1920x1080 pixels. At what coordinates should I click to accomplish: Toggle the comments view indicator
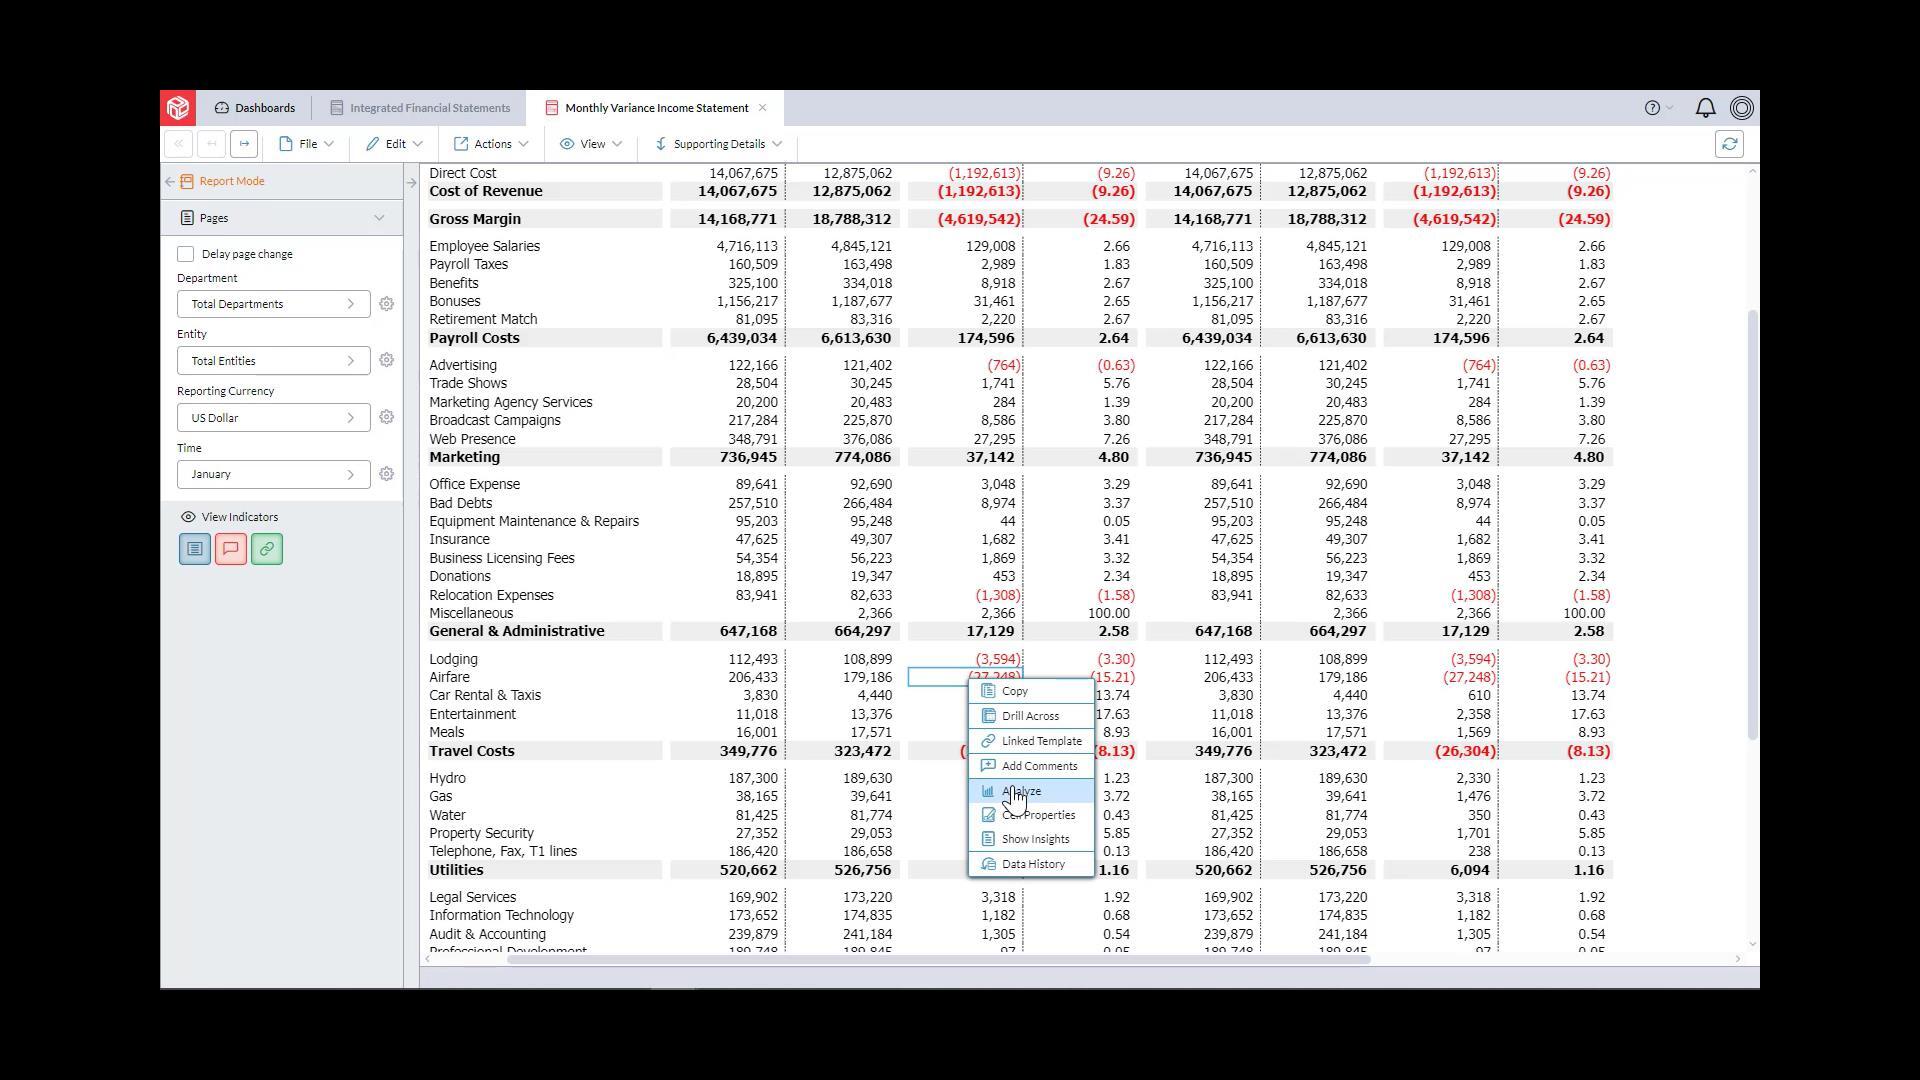230,549
